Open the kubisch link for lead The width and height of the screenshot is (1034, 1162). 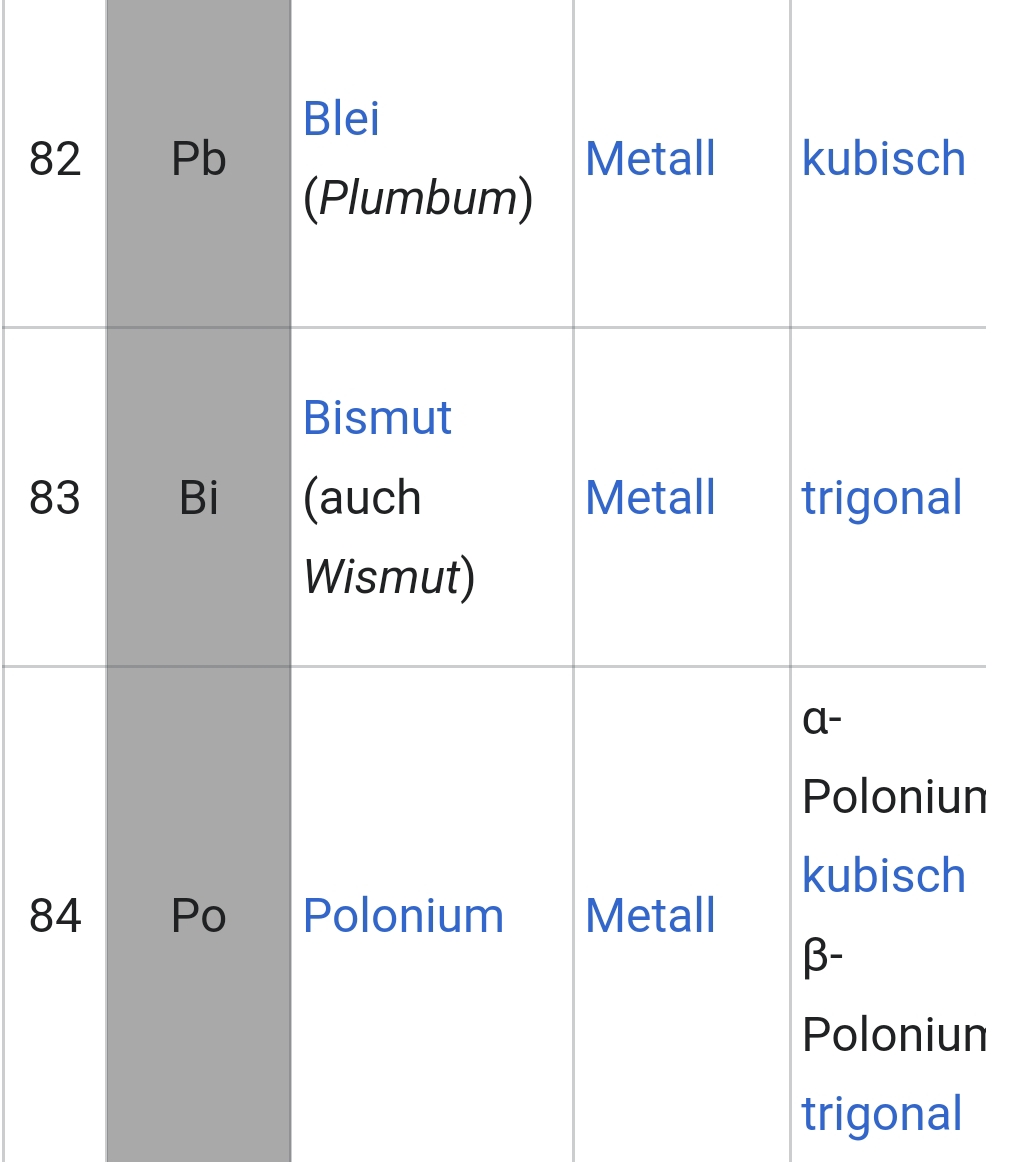pyautogui.click(x=884, y=159)
